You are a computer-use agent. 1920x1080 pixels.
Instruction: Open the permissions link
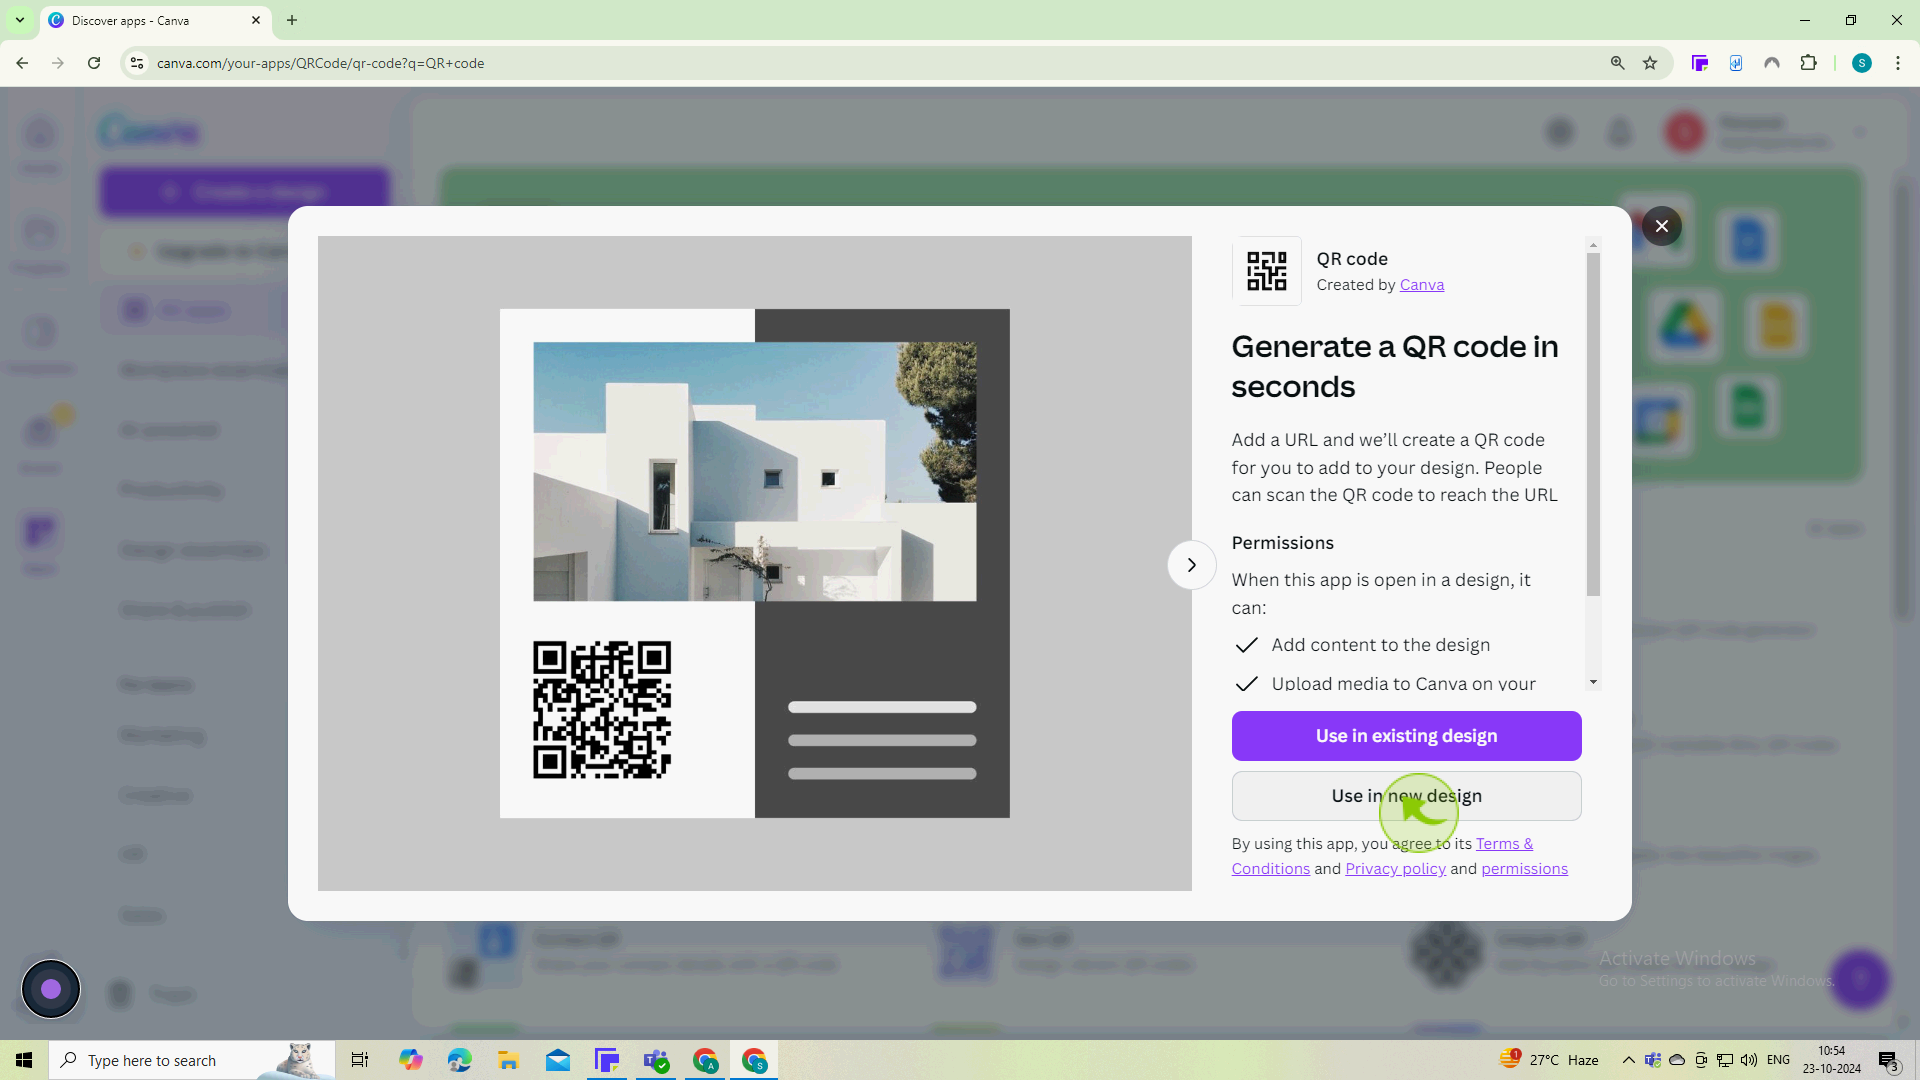coord(1524,869)
